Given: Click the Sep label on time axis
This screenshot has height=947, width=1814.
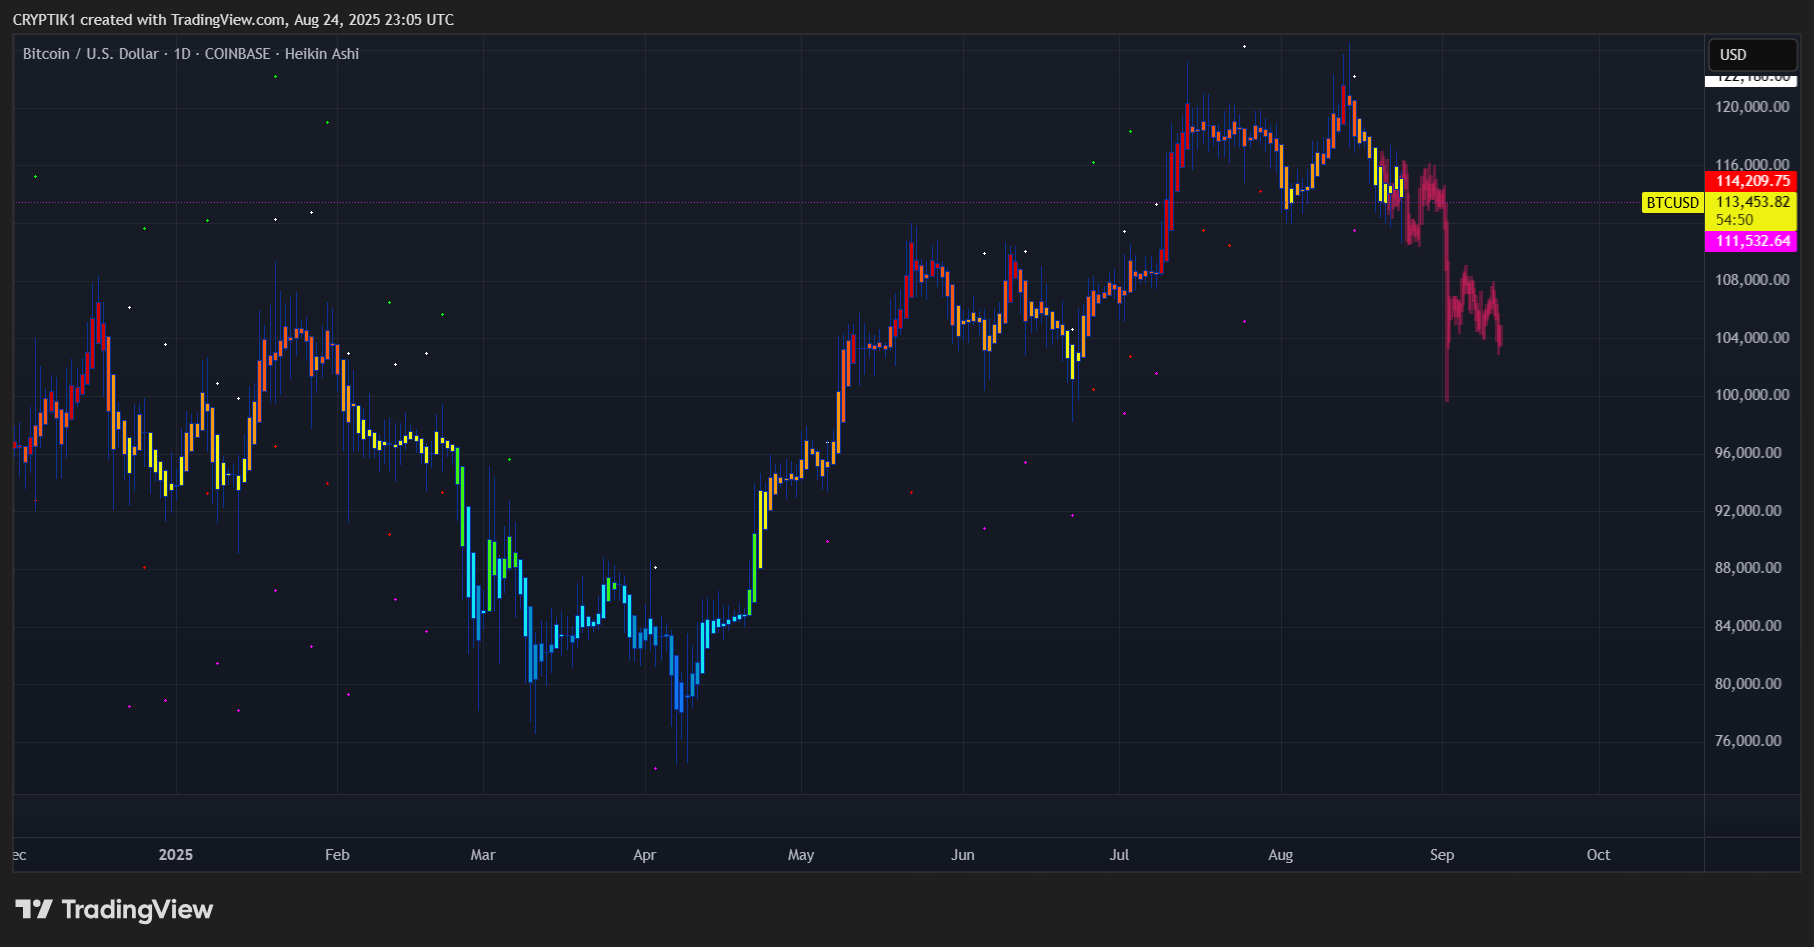Looking at the screenshot, I should (1442, 855).
